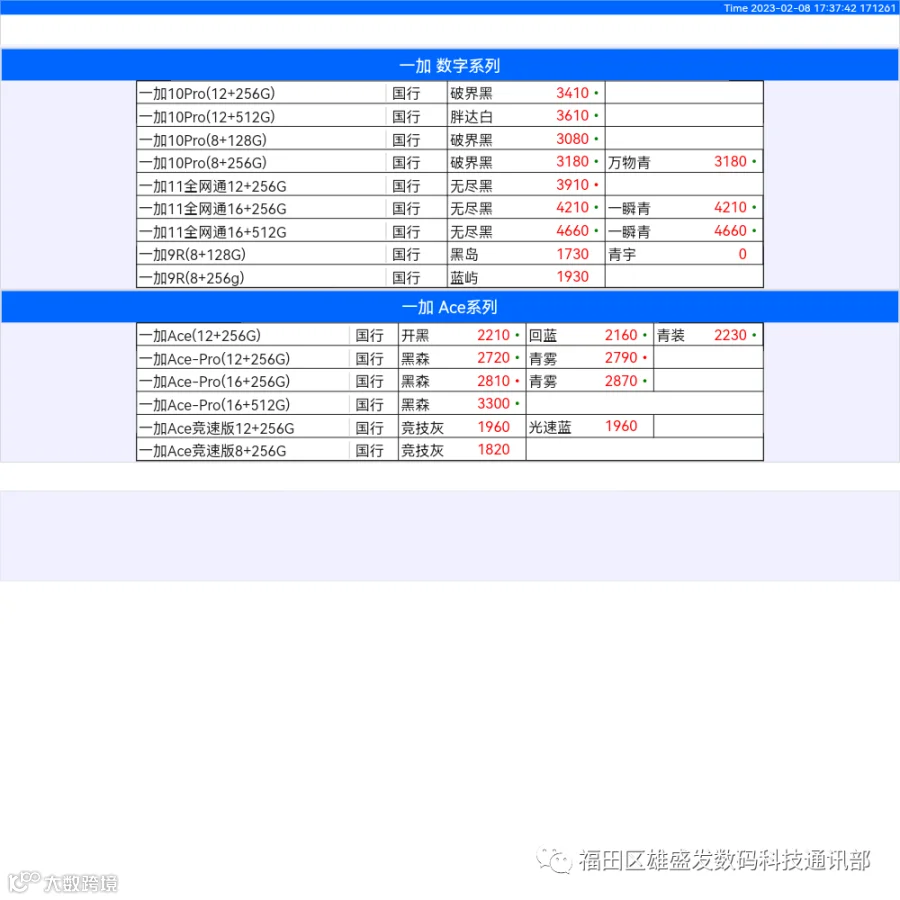Select the 一加 数字系列 section header
The width and height of the screenshot is (900, 900).
pos(449,65)
